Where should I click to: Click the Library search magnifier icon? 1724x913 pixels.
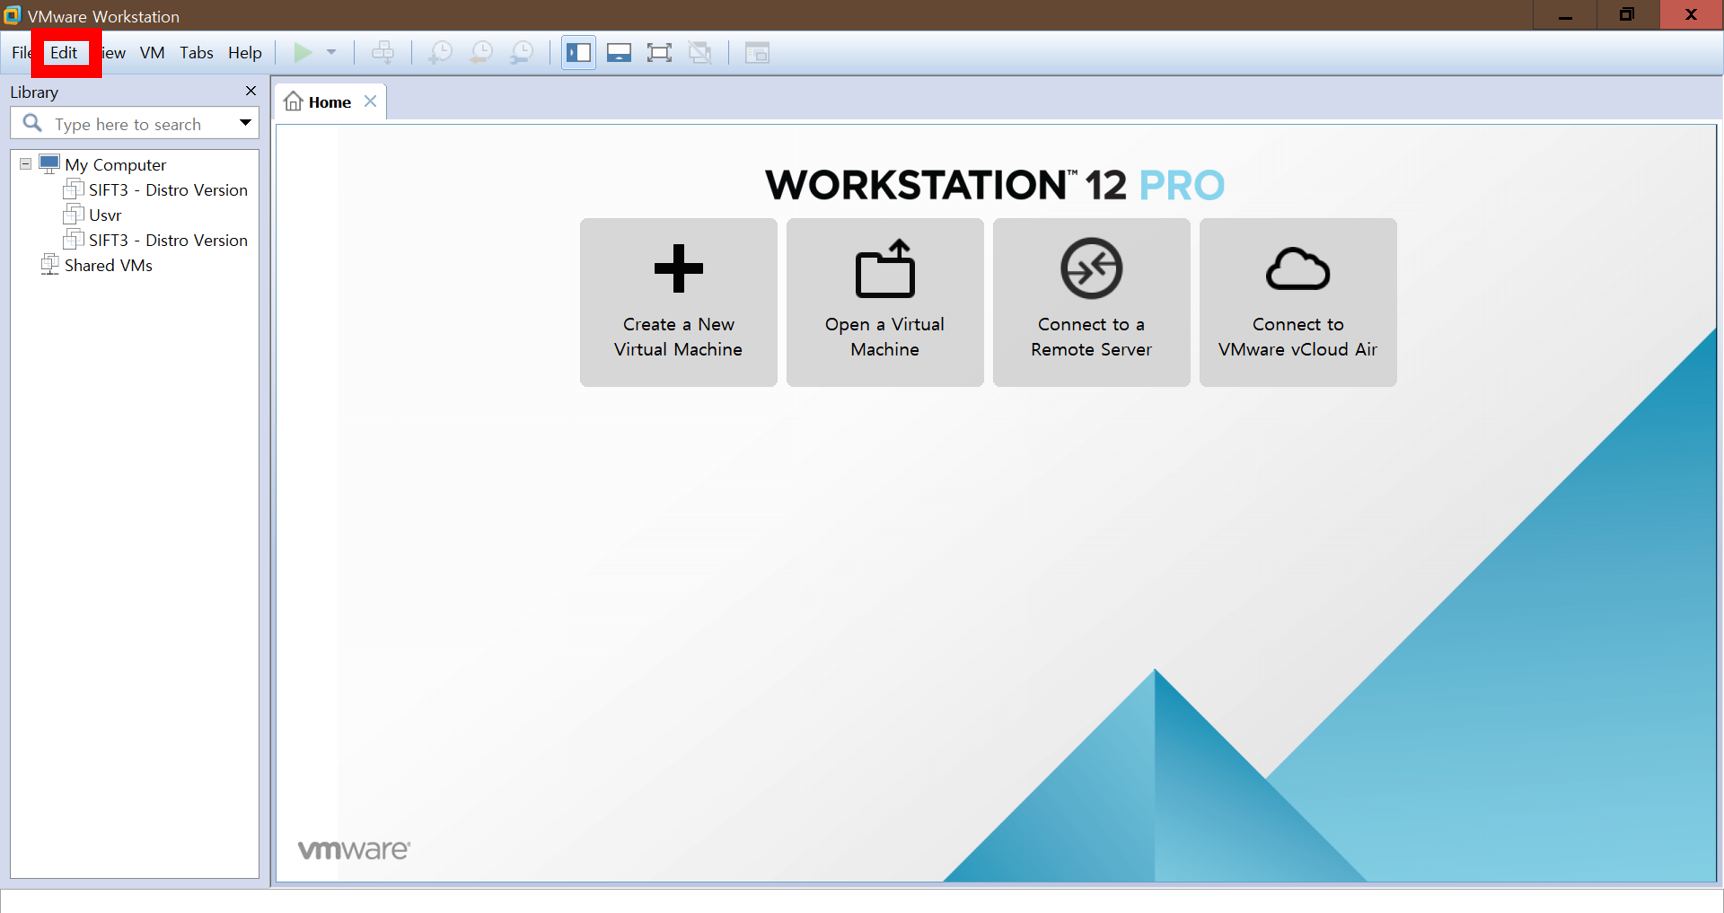click(32, 123)
